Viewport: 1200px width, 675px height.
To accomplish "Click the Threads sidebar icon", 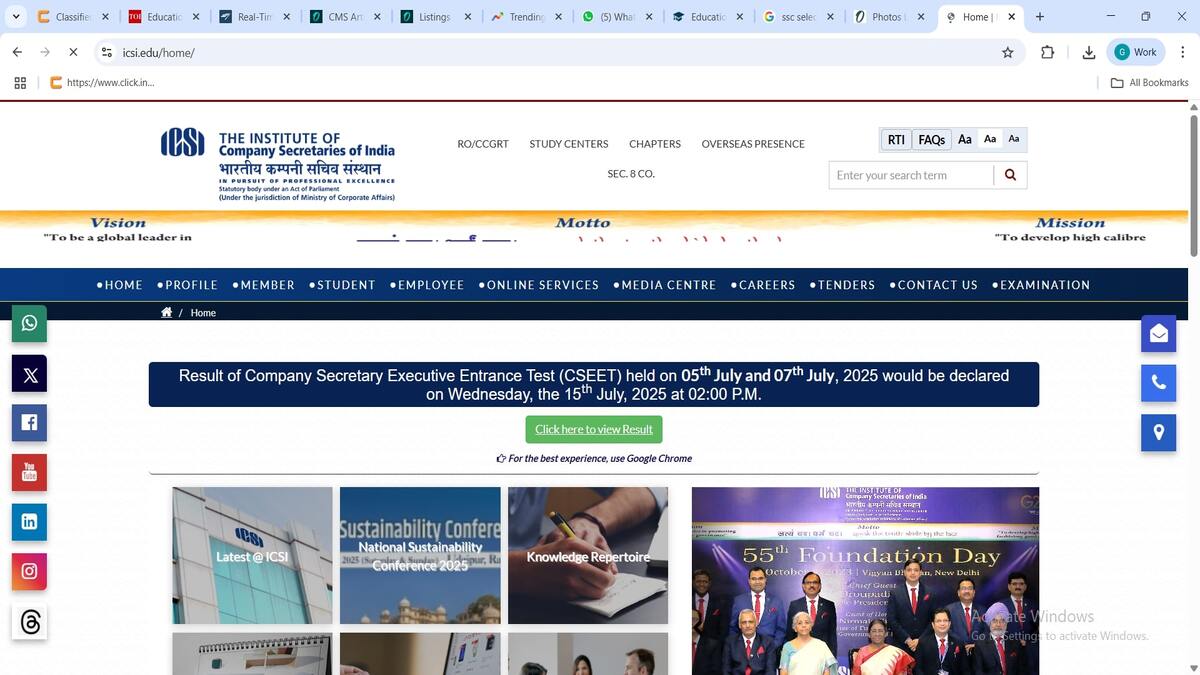I will [x=29, y=622].
